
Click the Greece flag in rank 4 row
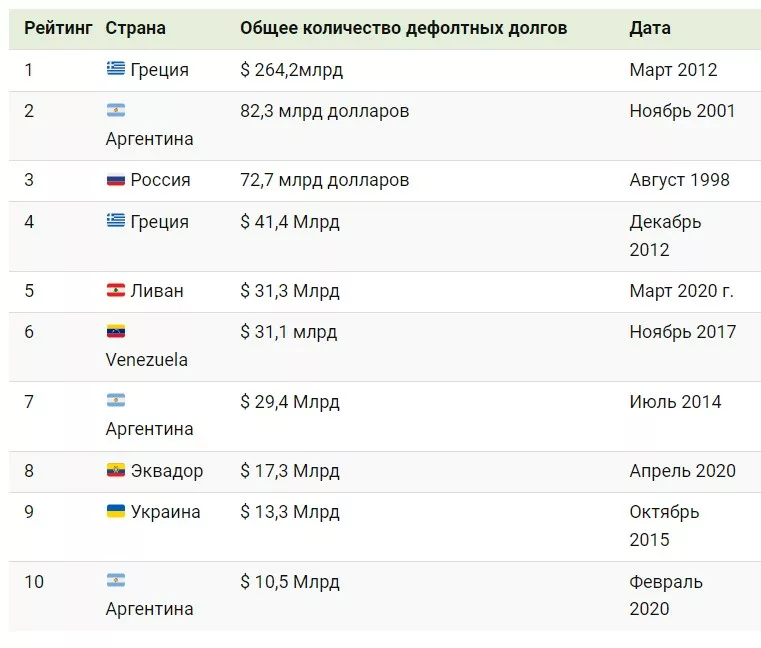coord(116,221)
